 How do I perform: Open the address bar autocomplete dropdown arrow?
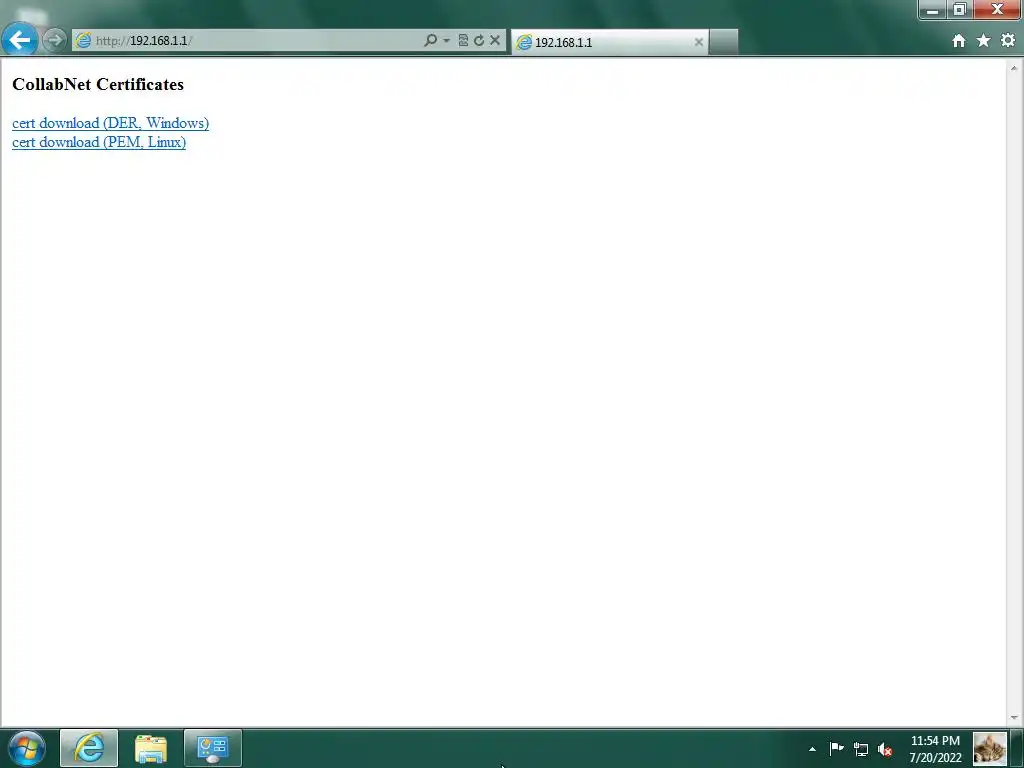(446, 40)
